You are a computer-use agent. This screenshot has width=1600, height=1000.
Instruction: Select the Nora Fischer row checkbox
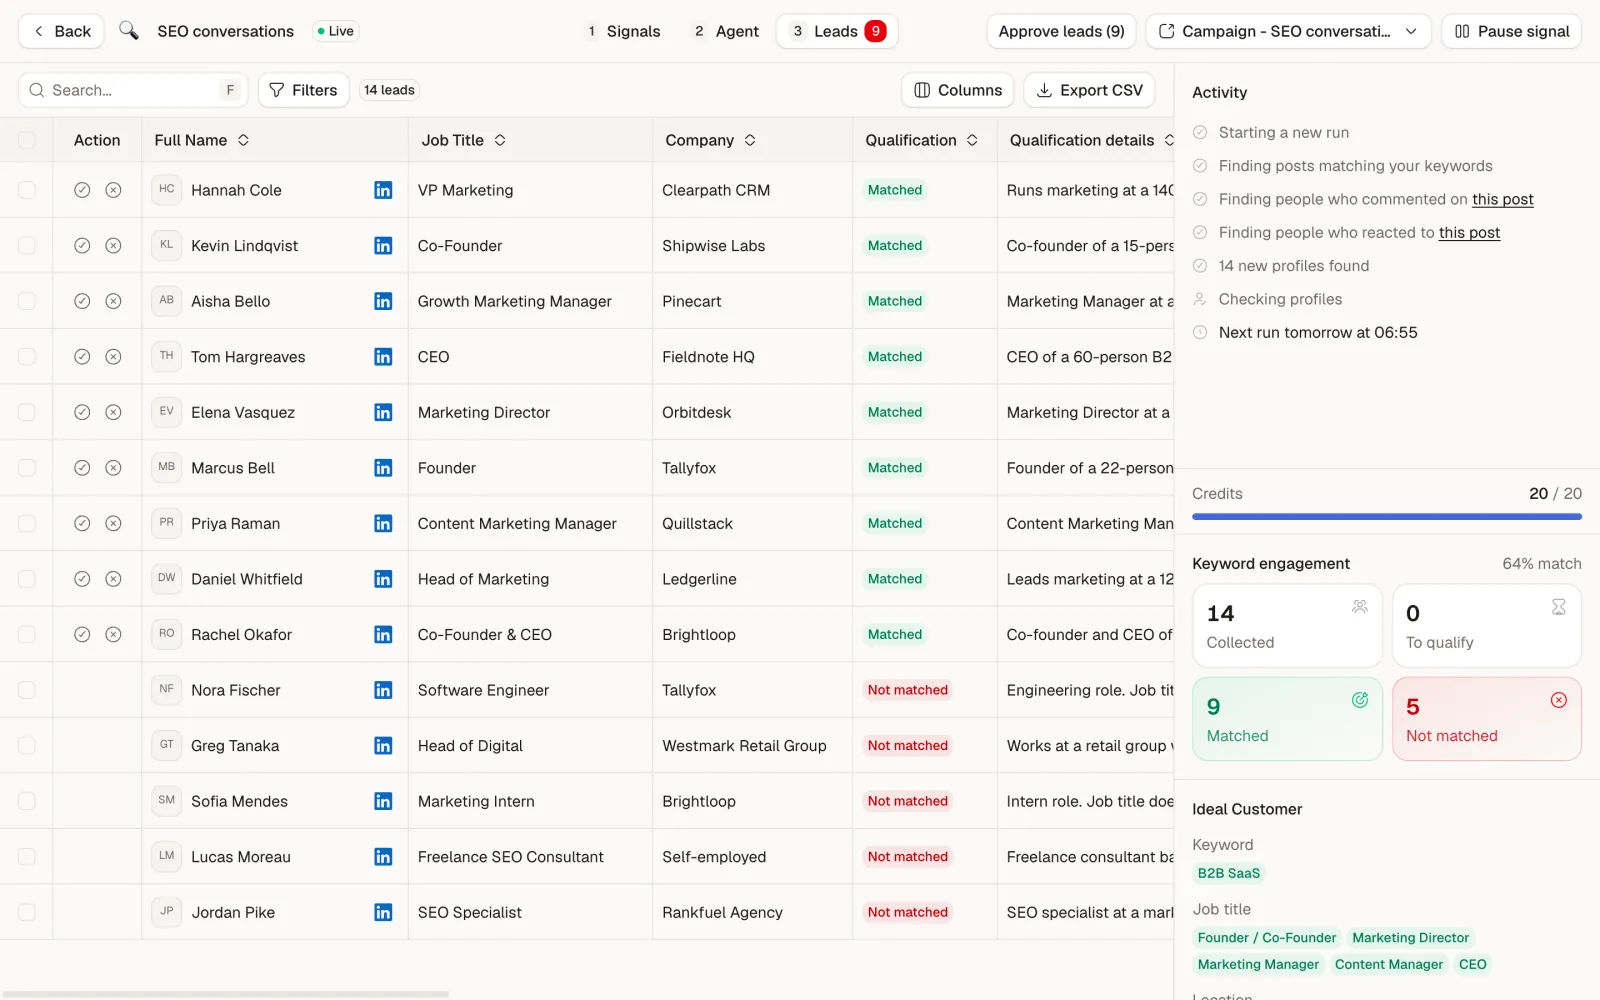27,690
